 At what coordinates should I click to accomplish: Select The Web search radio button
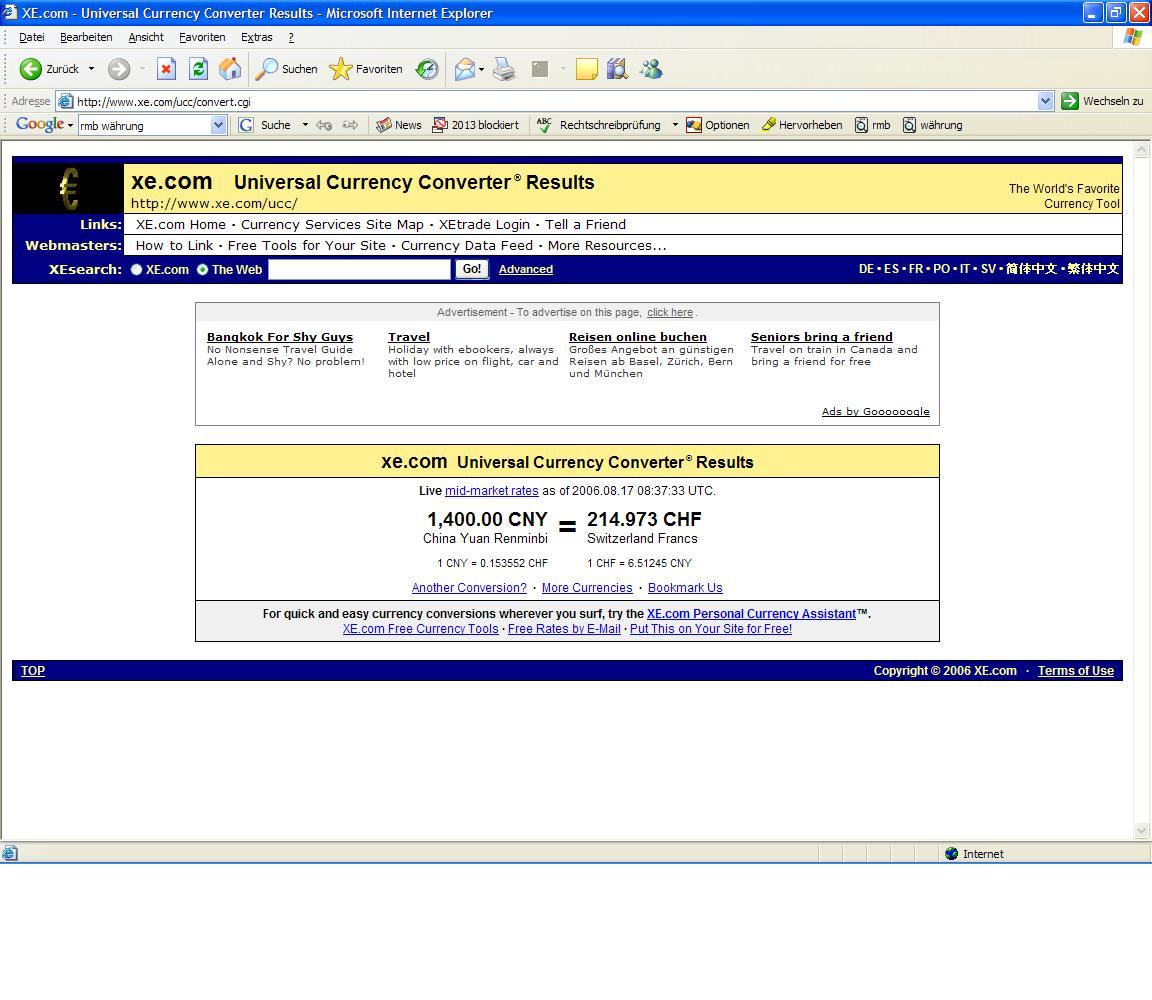(x=202, y=270)
